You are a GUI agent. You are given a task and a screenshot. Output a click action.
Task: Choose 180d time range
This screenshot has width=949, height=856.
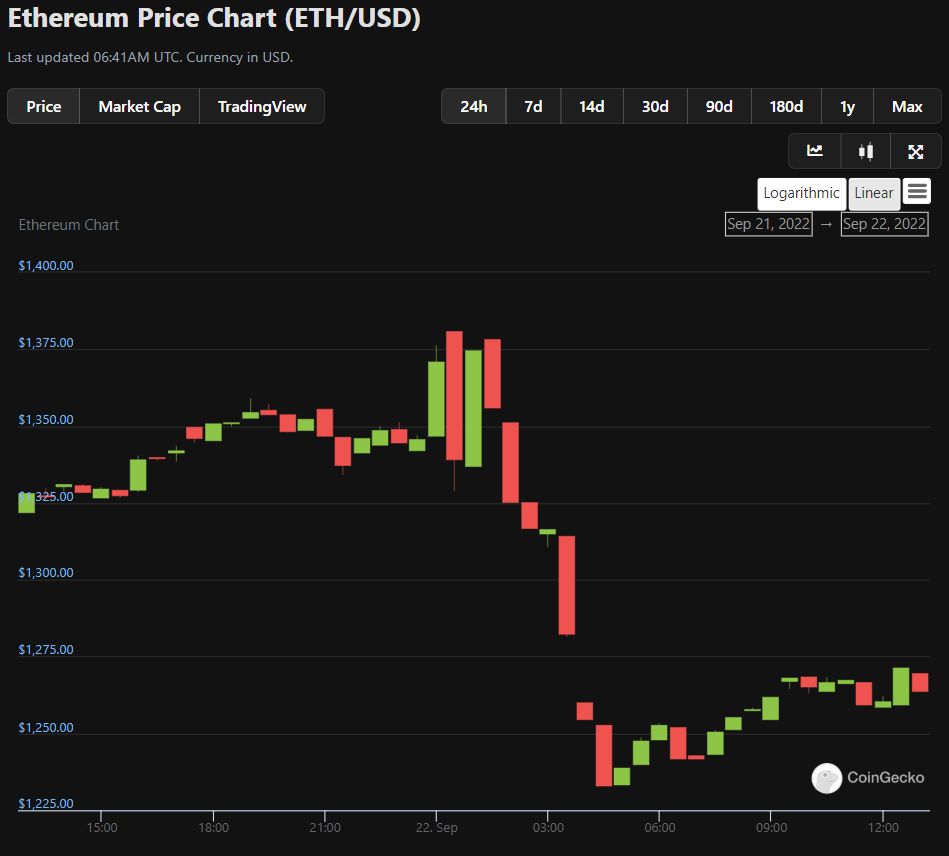point(786,107)
